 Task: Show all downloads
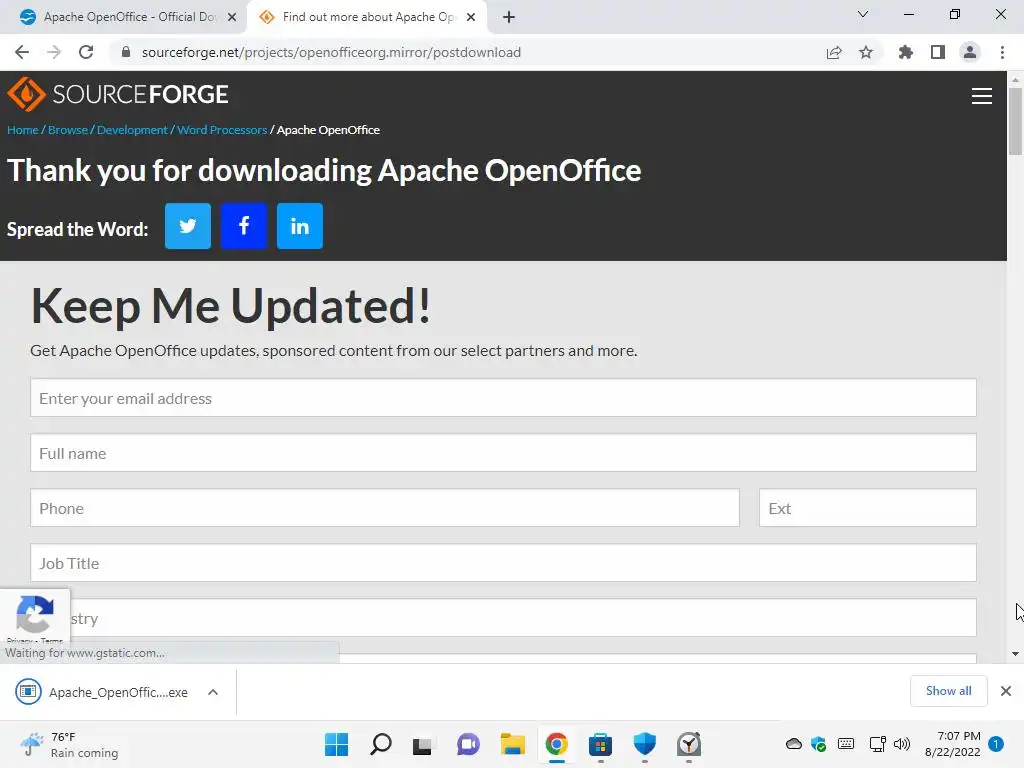(948, 691)
